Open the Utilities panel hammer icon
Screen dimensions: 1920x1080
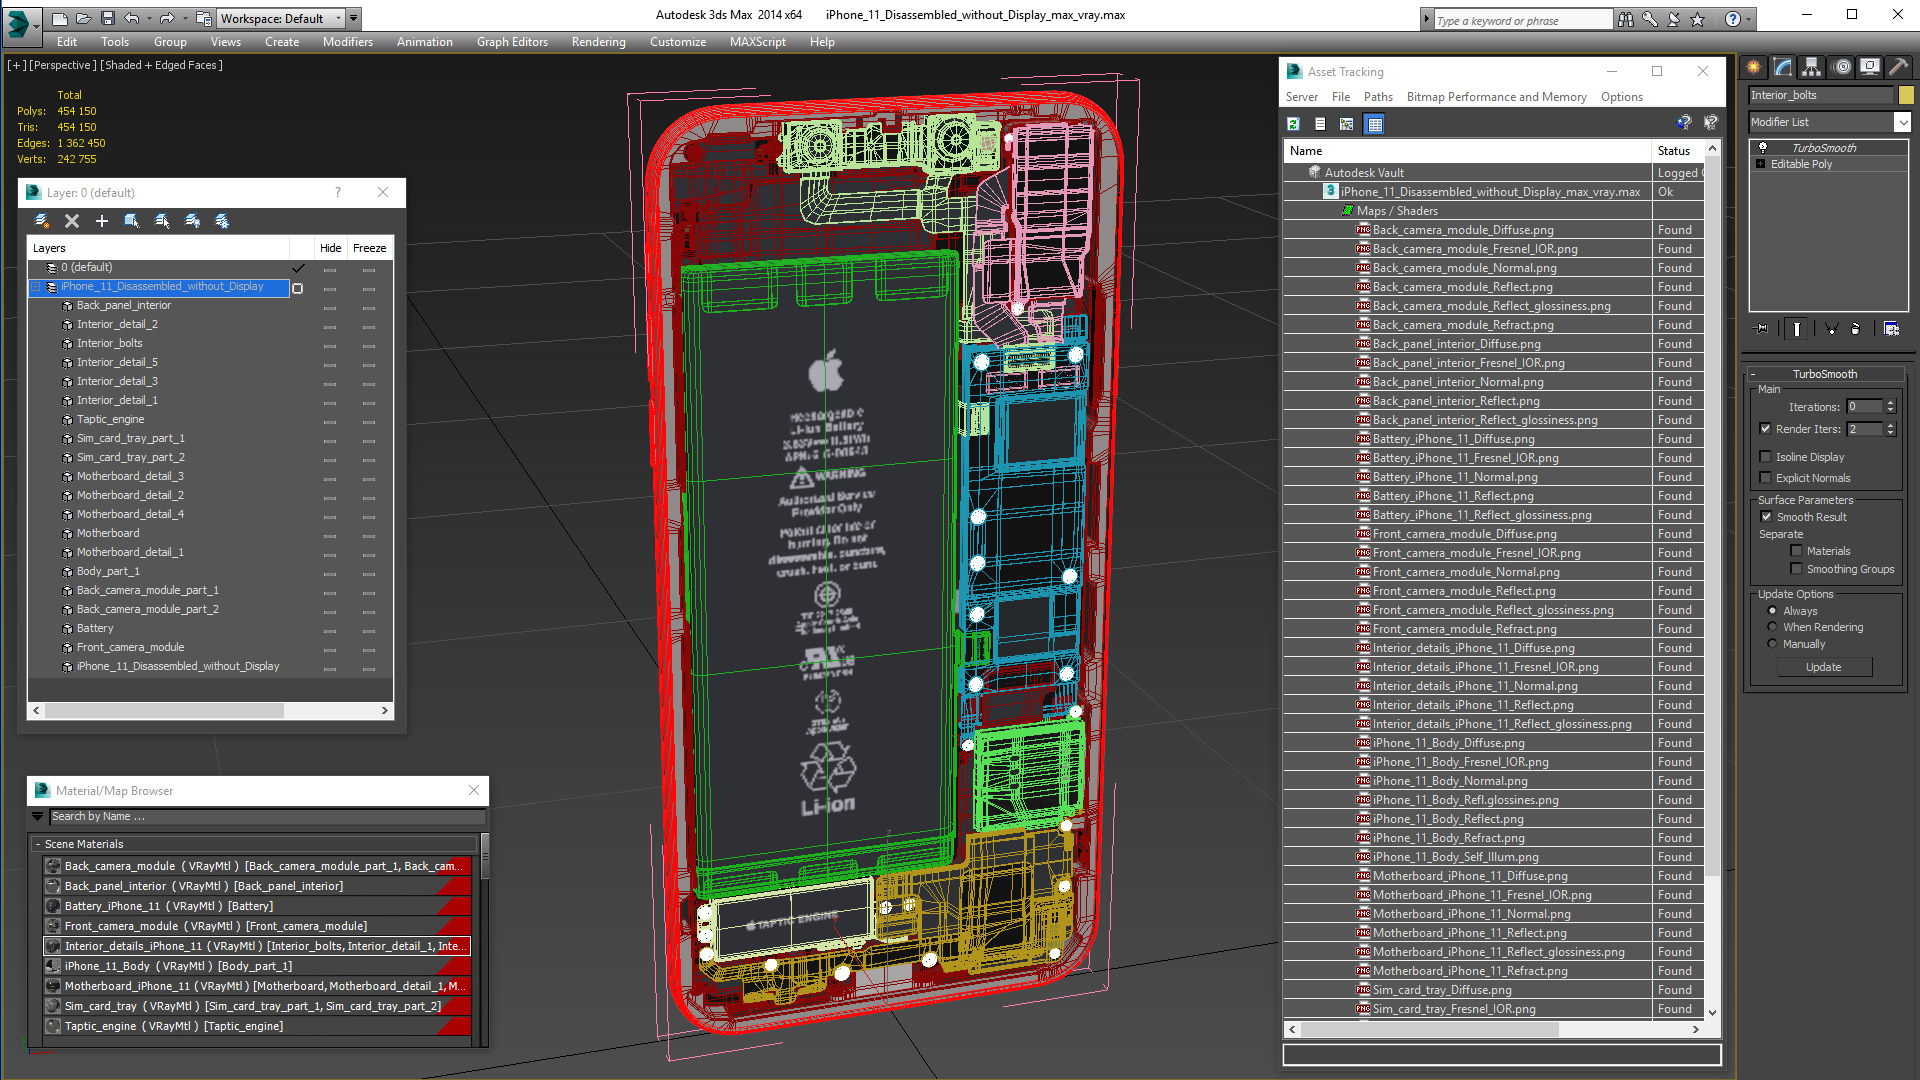[x=1897, y=67]
